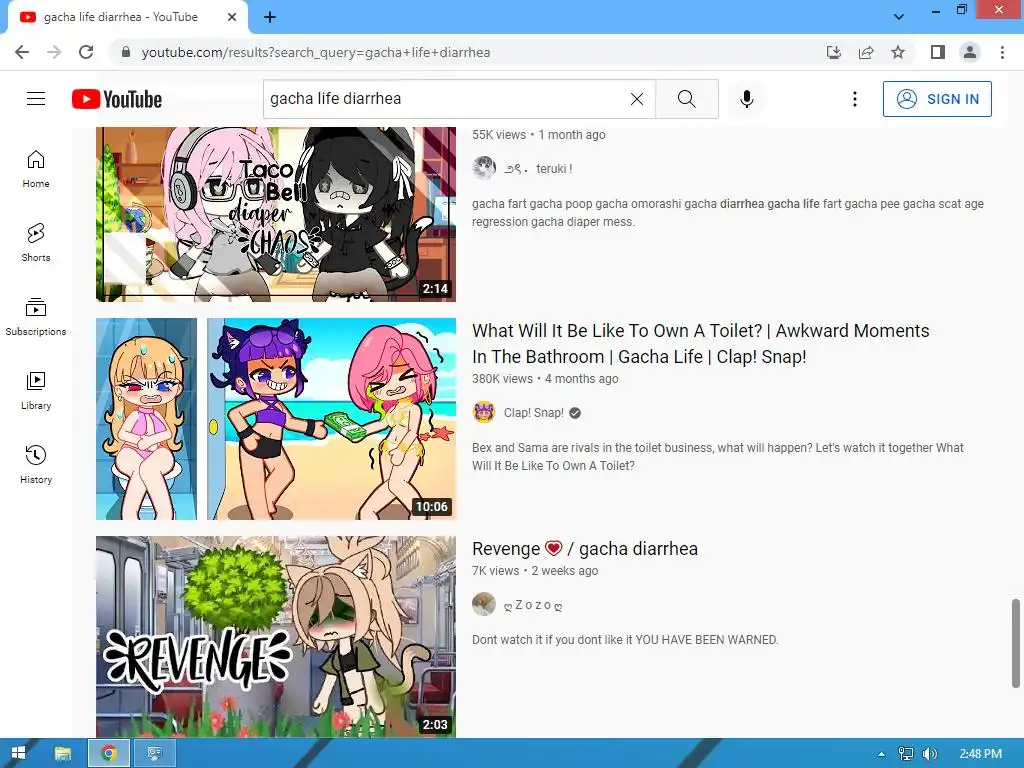Click the browser address bar URL
This screenshot has width=1024, height=768.
[x=315, y=52]
